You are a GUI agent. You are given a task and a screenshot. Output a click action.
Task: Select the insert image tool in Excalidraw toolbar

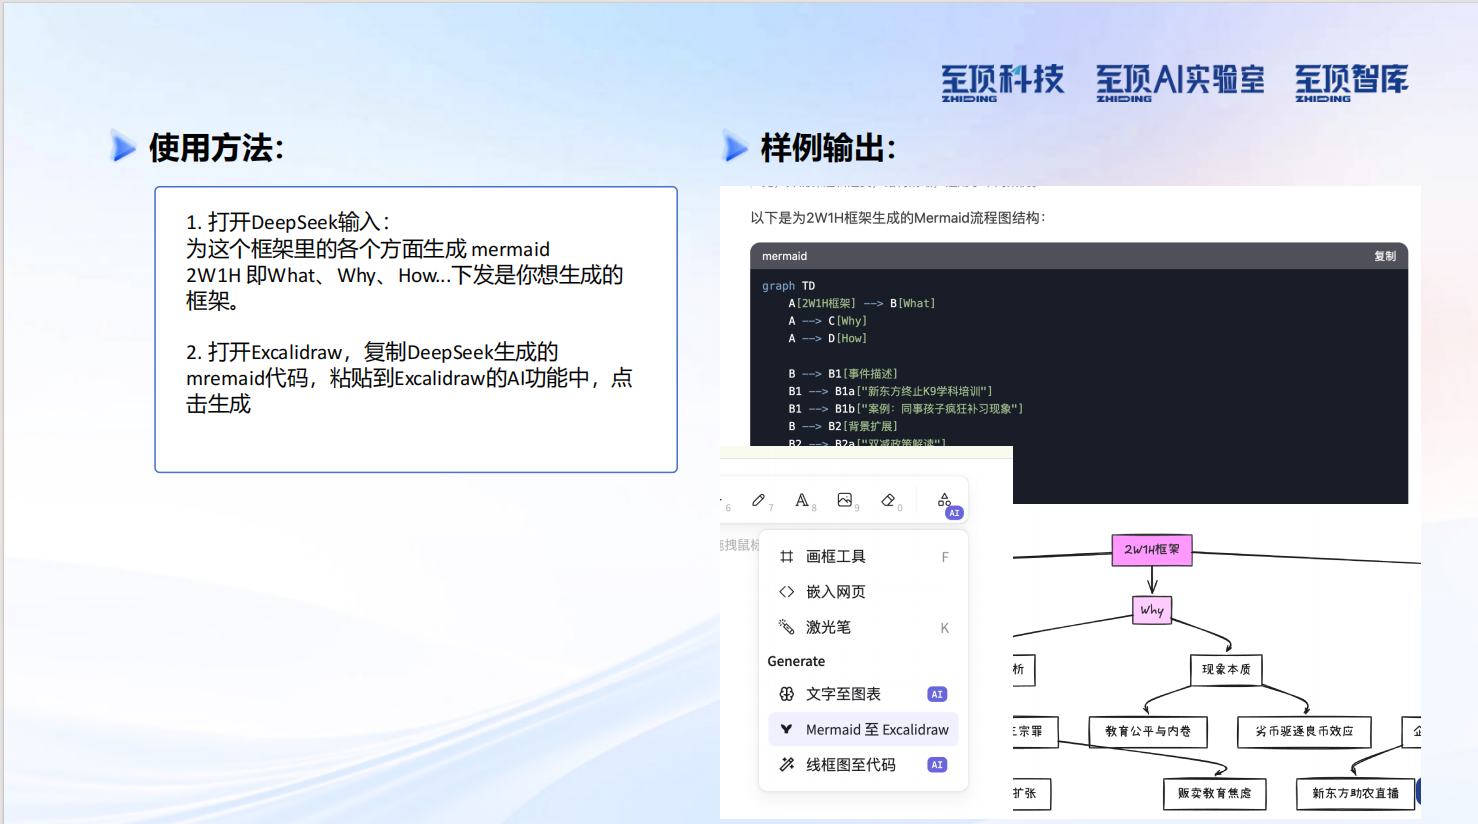[845, 500]
